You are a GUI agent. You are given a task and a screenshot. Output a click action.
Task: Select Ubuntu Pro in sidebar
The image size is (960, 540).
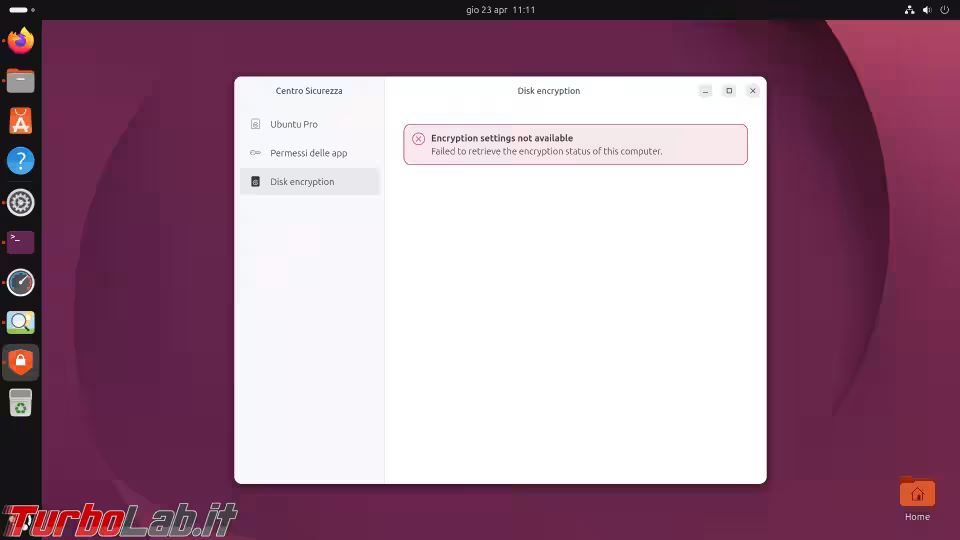click(293, 124)
